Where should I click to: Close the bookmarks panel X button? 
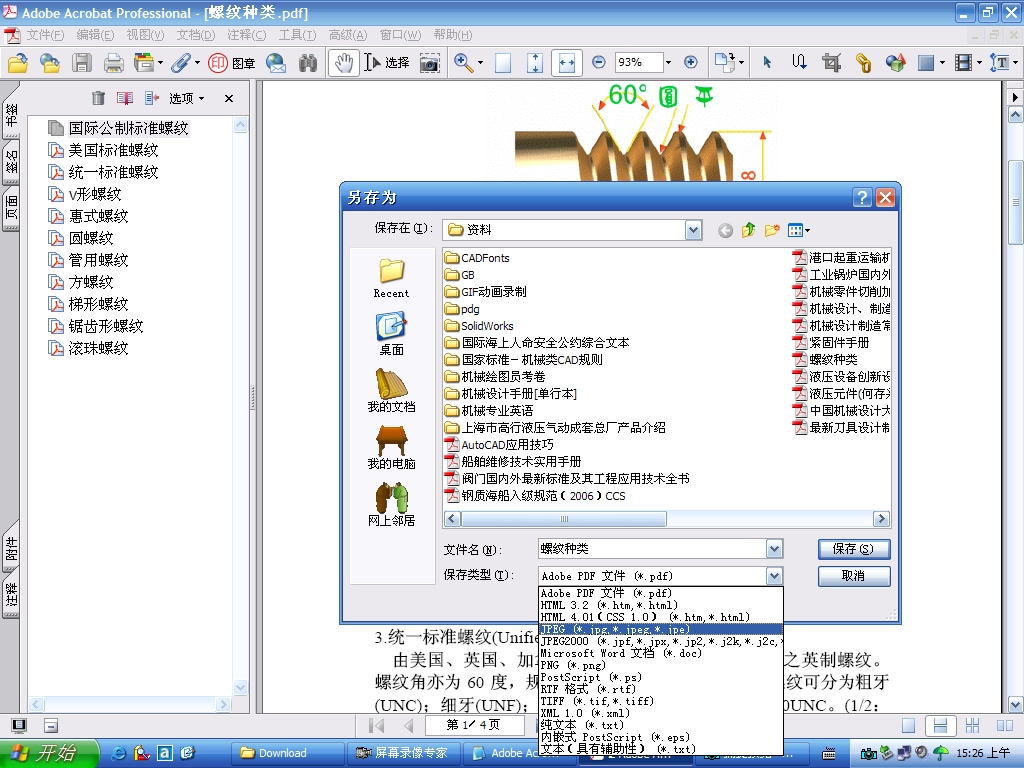pyautogui.click(x=229, y=98)
